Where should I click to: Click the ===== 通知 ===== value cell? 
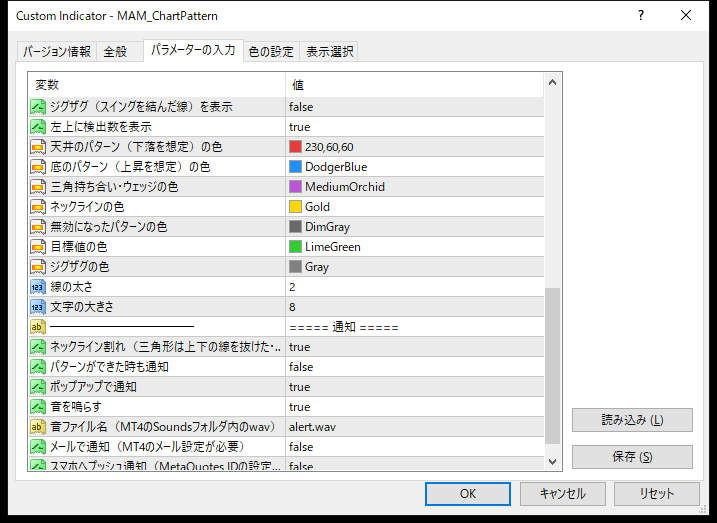tap(414, 327)
